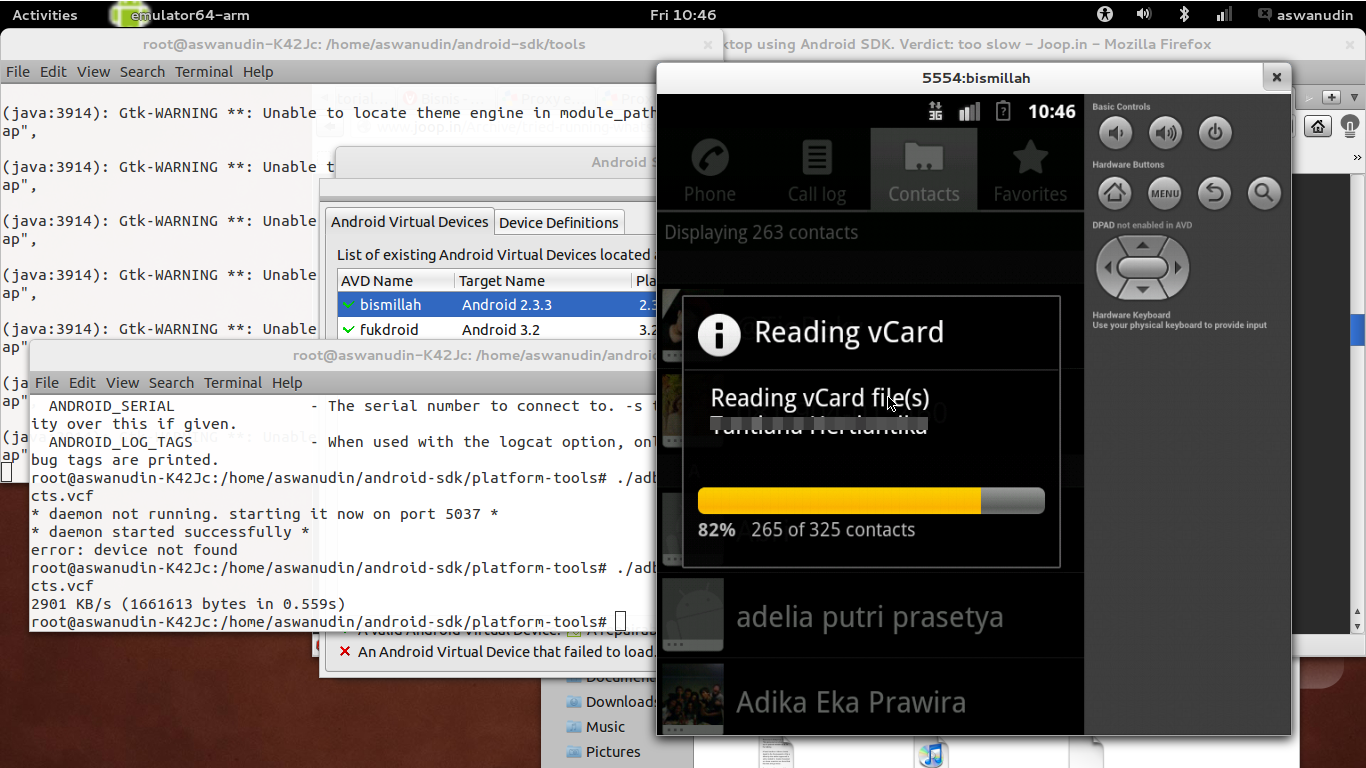
Task: Click the DPAD center button
Action: pos(1142,268)
